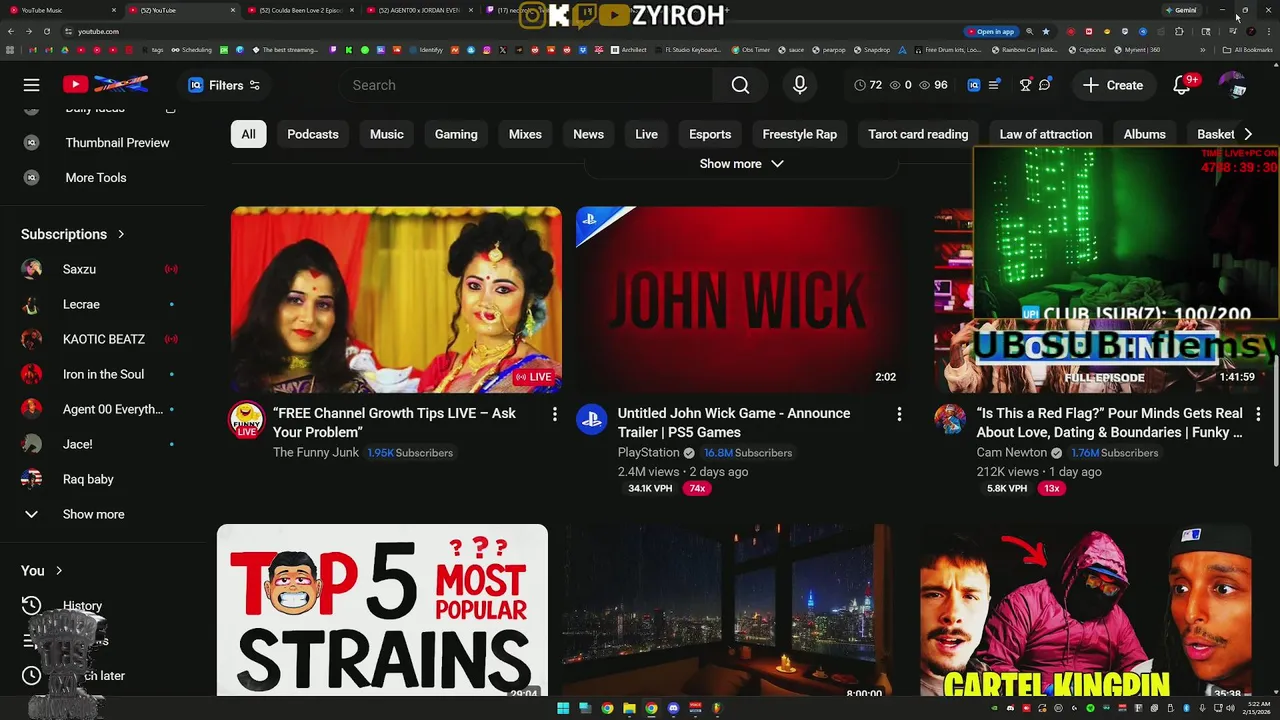Open the John Wick game trailer thumbnail
The width and height of the screenshot is (1280, 720).
click(x=741, y=299)
